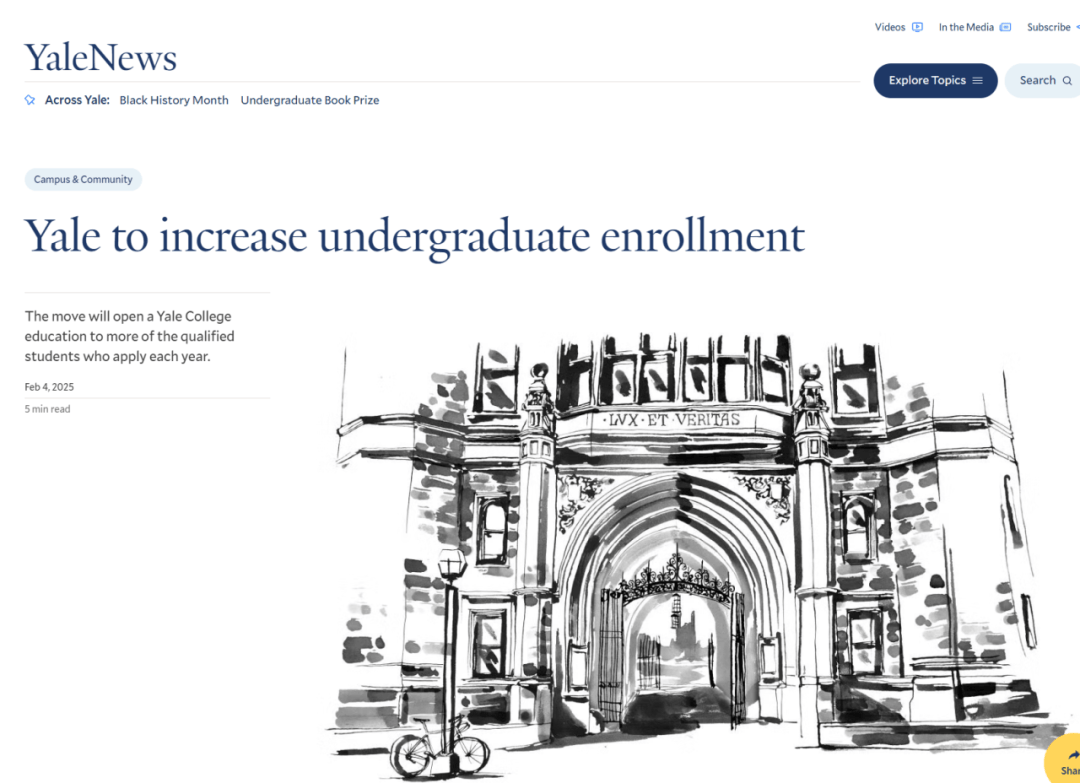Click the article headline about undergraduate enrollment

415,236
